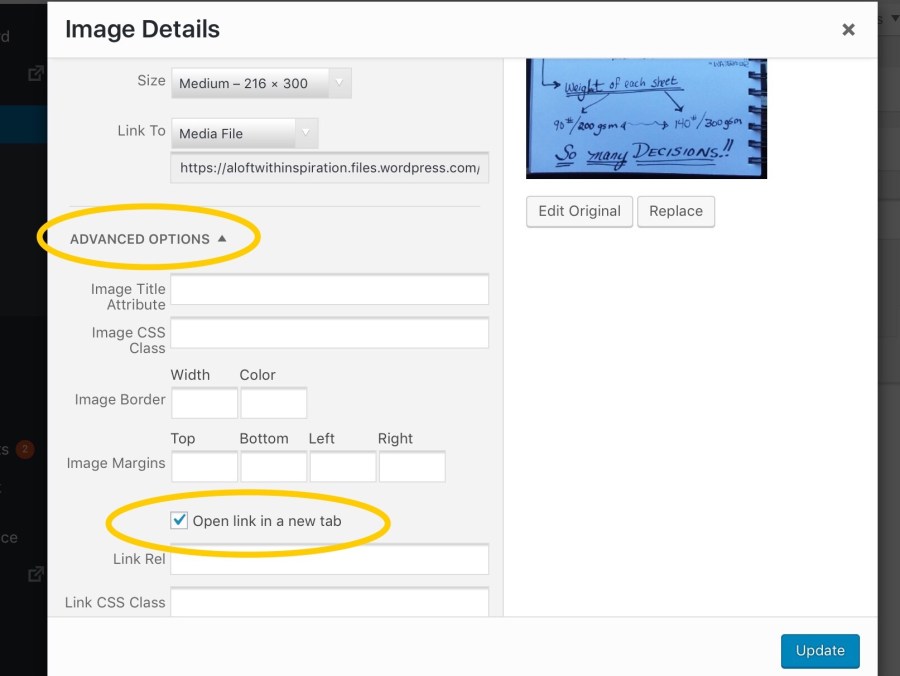
Task: Toggle the Open link in a new tab checkbox
Action: coord(179,520)
